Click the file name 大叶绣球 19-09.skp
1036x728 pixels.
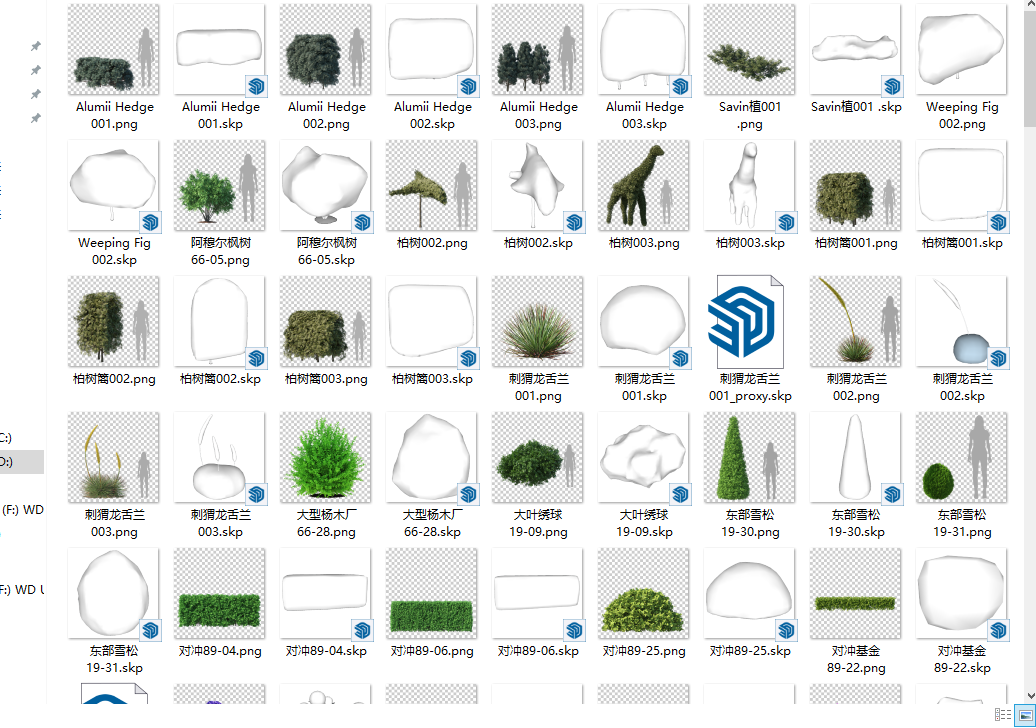coord(644,523)
